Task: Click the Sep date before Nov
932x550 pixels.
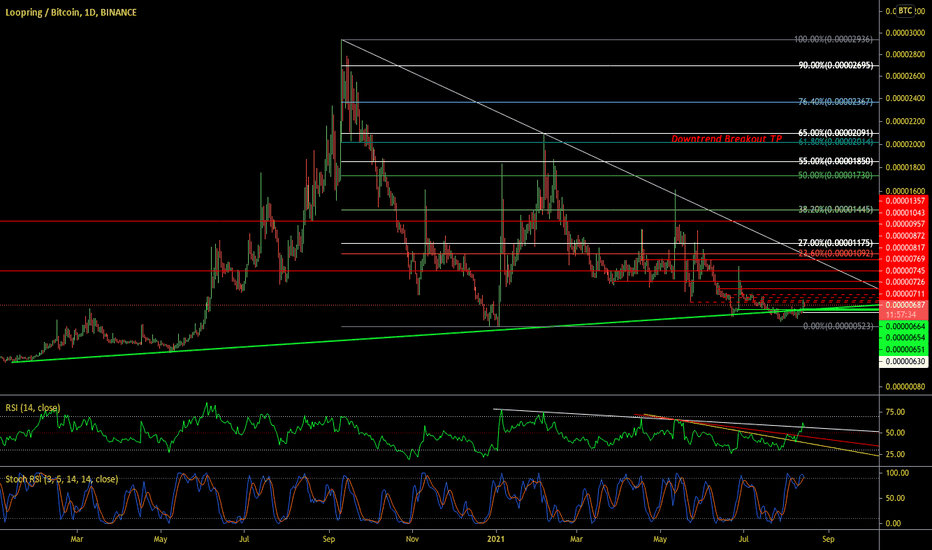Action: [x=329, y=539]
